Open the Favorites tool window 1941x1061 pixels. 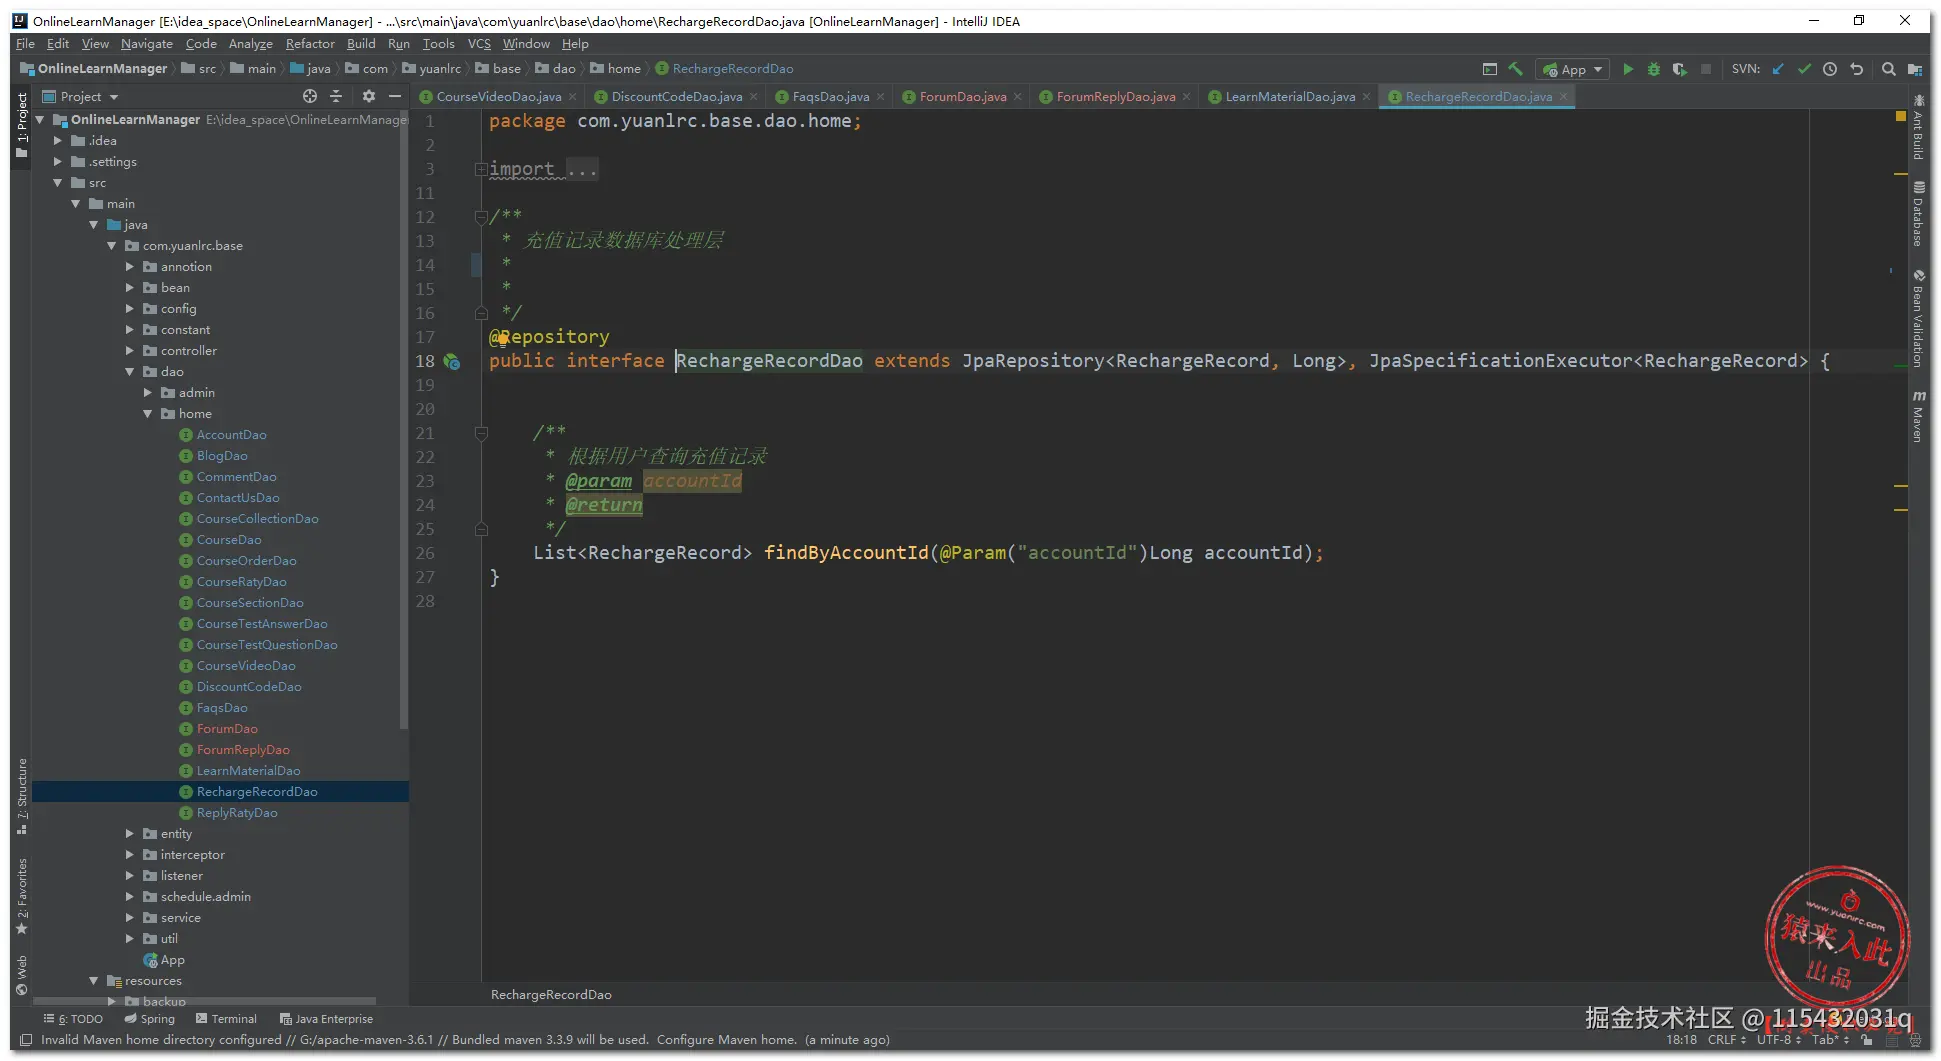[22, 896]
